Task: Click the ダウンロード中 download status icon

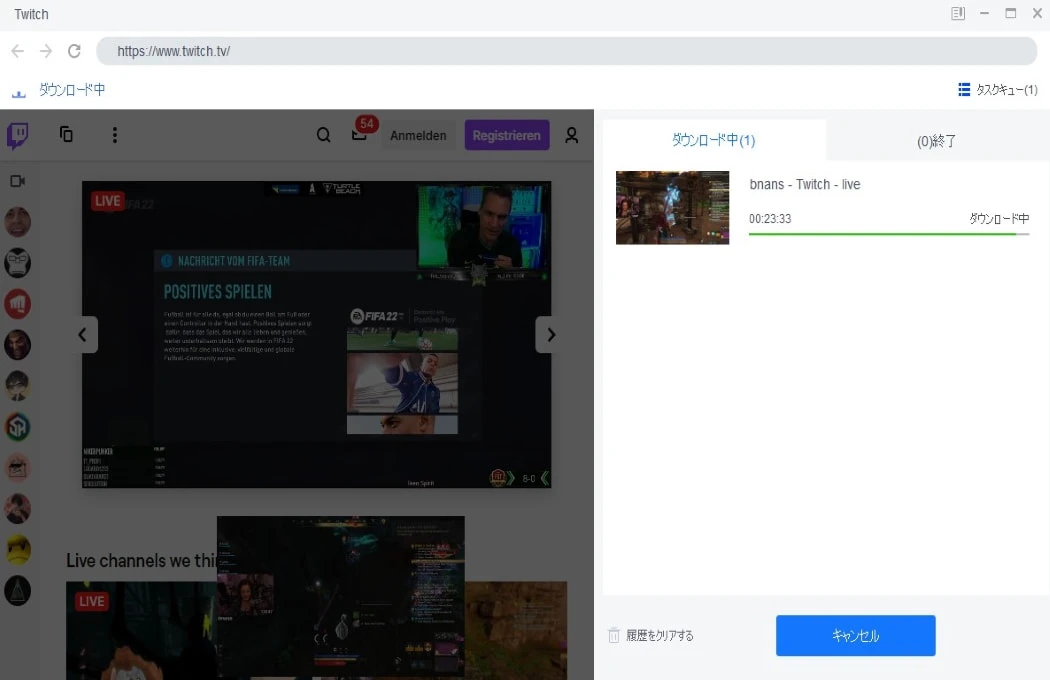Action: [x=18, y=88]
